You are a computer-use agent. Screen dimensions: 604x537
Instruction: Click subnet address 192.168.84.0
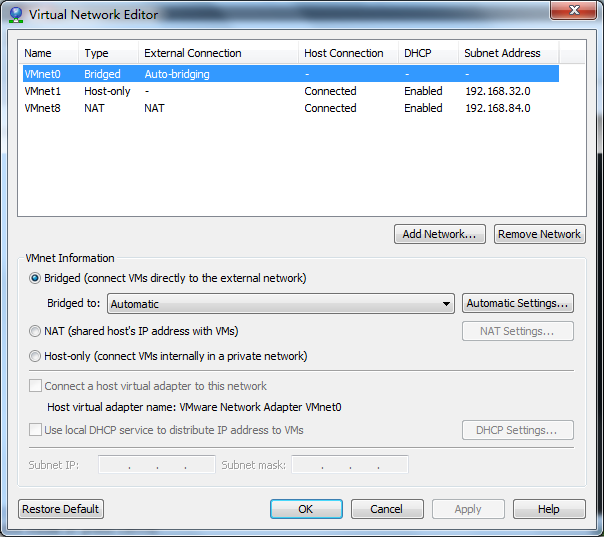498,108
